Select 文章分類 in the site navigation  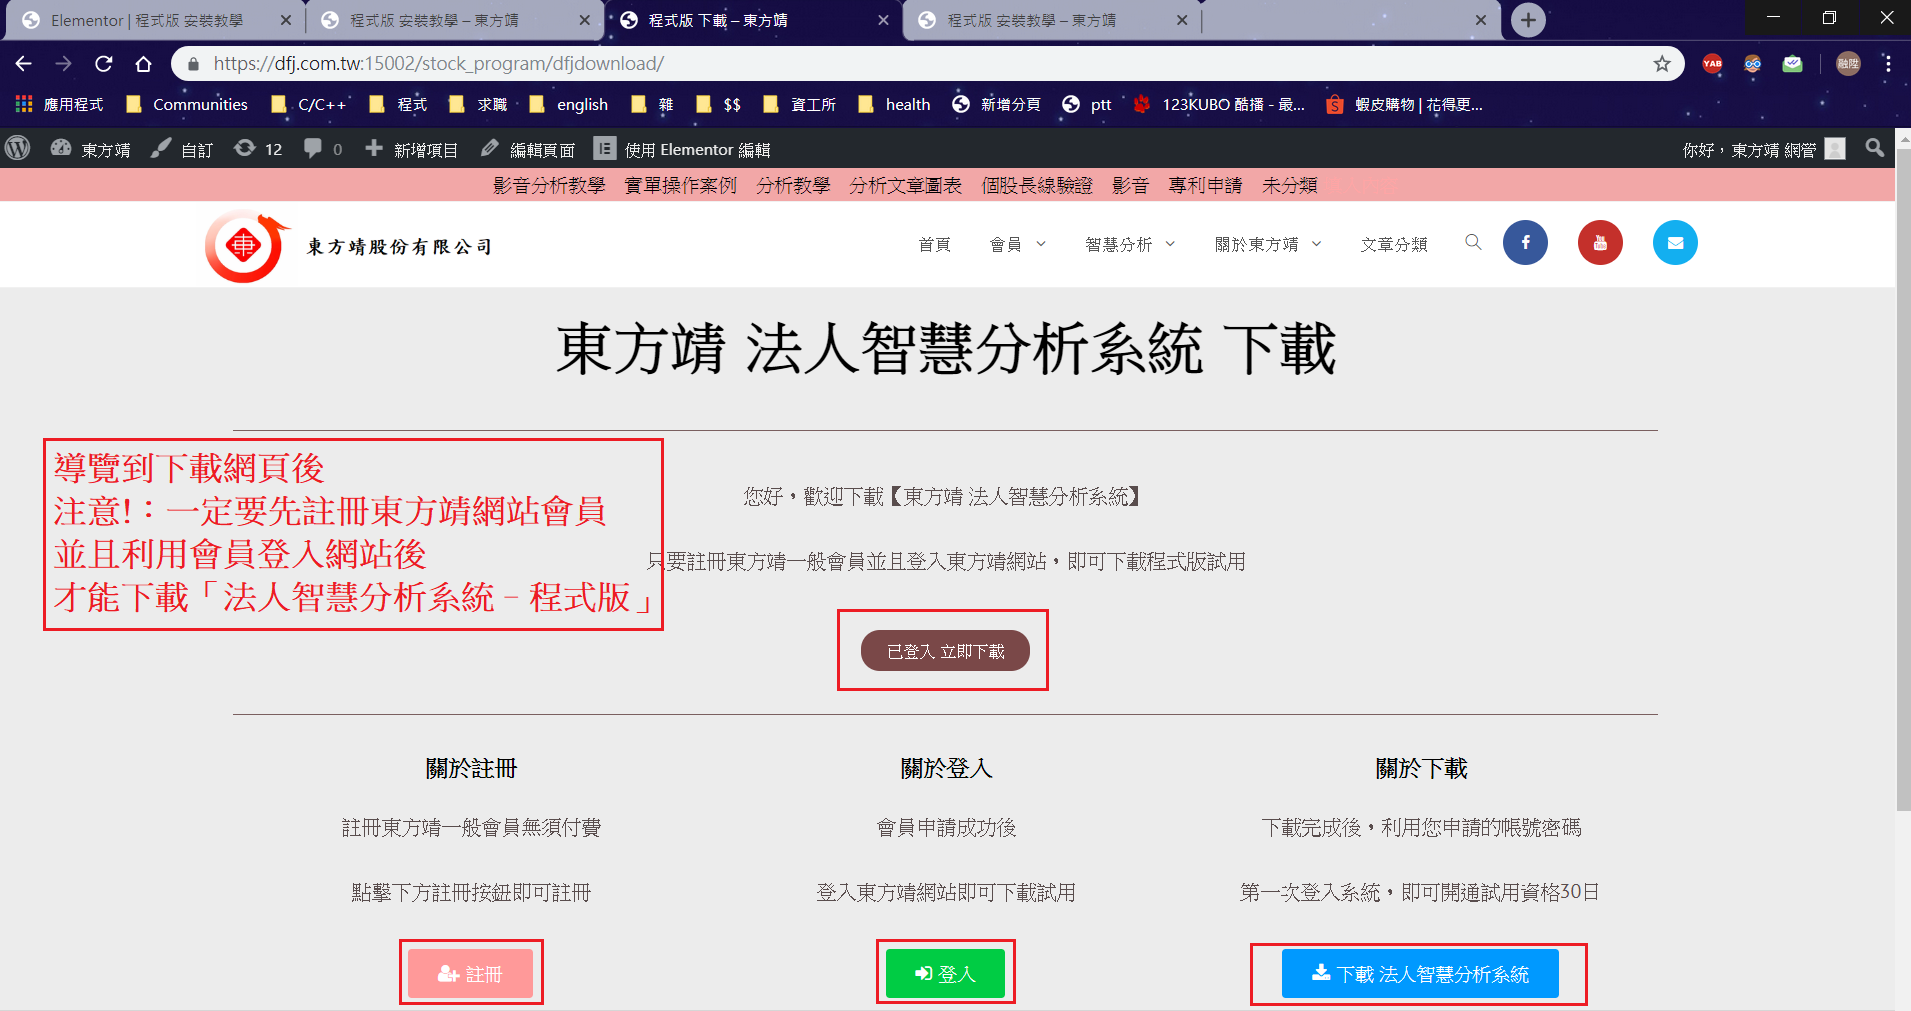[x=1394, y=244]
